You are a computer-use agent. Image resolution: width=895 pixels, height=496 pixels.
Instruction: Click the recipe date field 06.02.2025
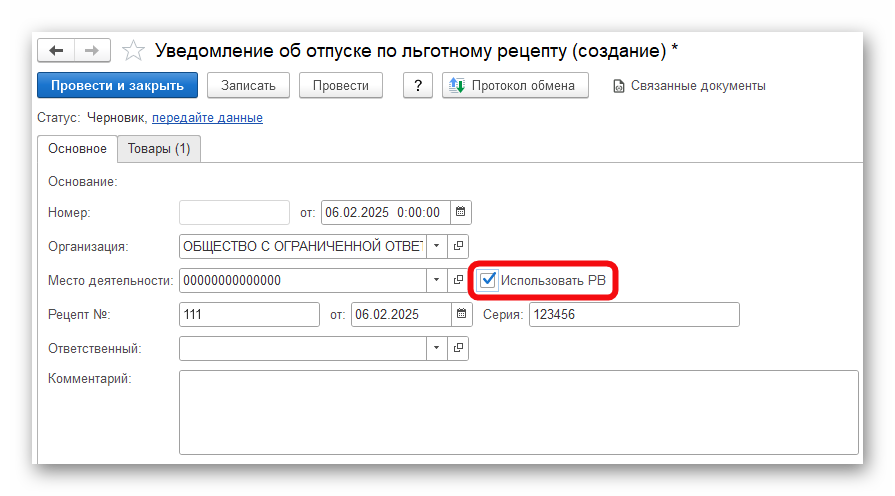point(401,314)
